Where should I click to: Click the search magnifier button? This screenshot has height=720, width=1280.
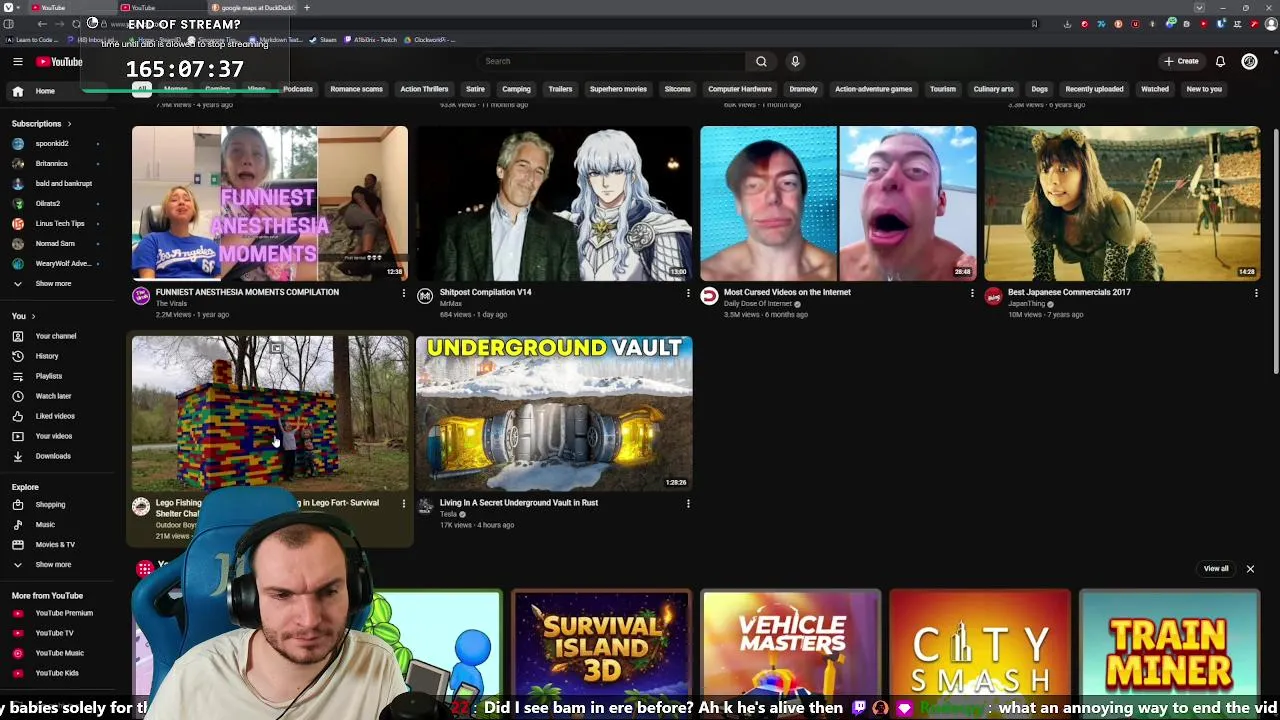(x=761, y=61)
